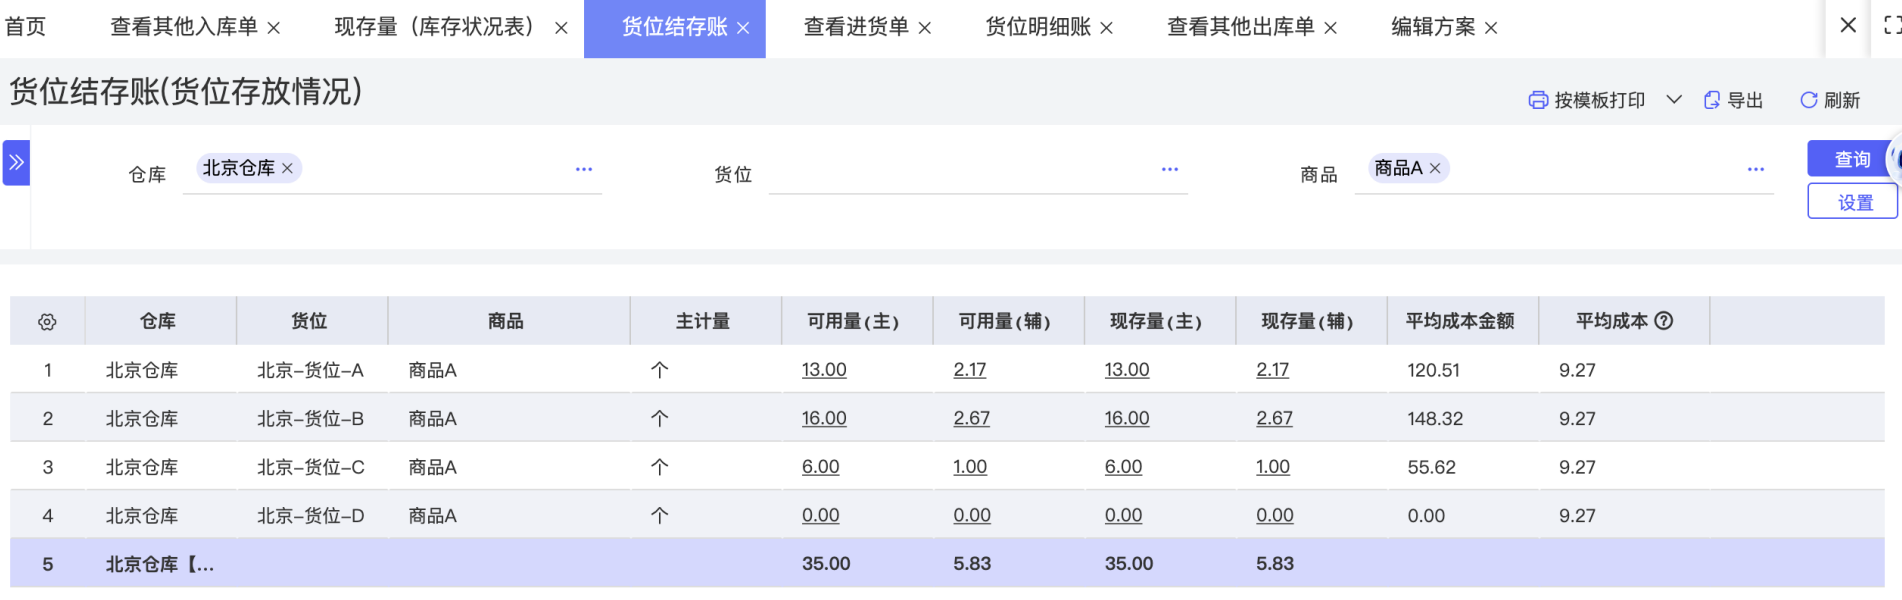Click the refresh (刷新) icon
This screenshot has width=1902, height=600.
(1808, 100)
